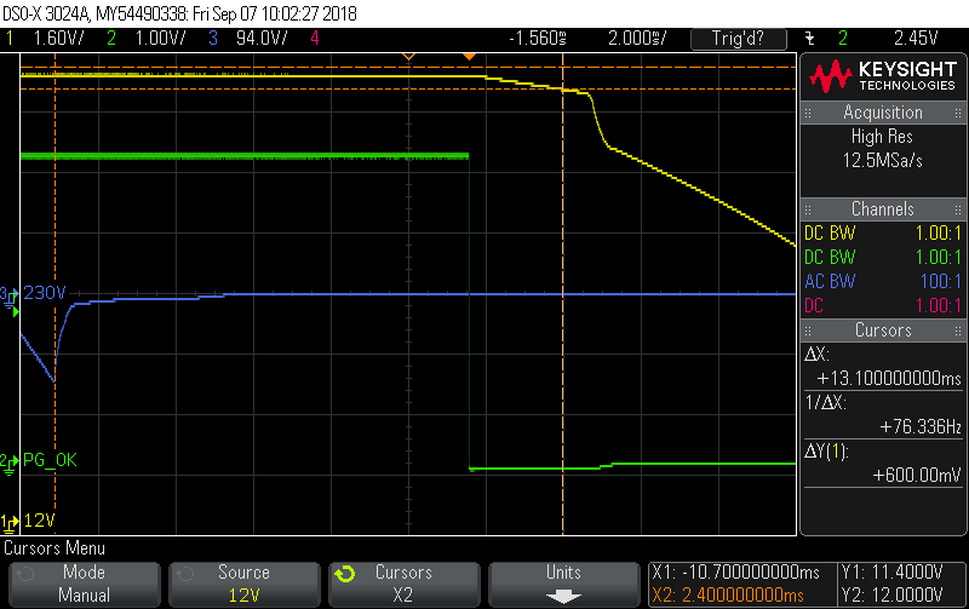Click channel 4 magenta DC 1.00:1 row
The image size is (969, 609).
click(x=882, y=305)
